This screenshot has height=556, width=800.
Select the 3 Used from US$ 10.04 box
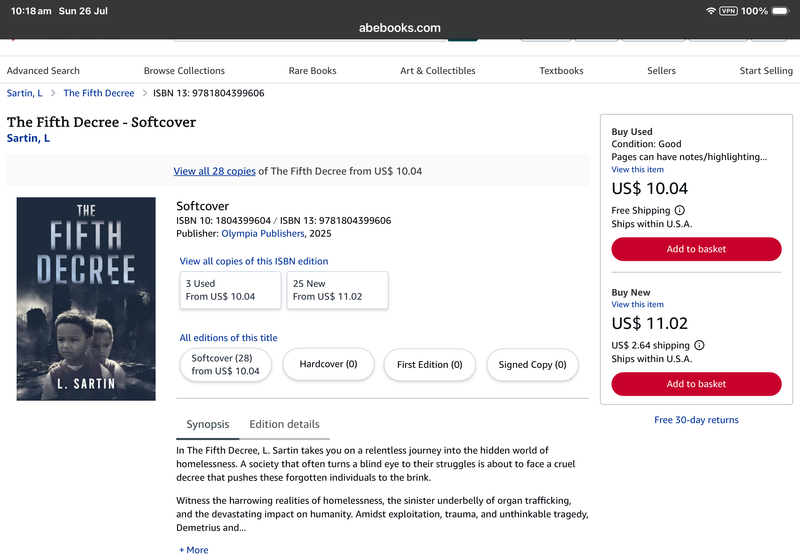(x=230, y=290)
